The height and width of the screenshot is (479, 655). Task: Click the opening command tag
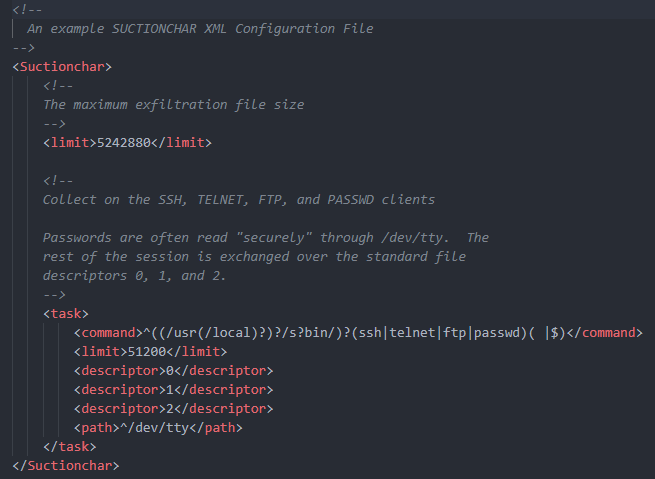pyautogui.click(x=108, y=333)
